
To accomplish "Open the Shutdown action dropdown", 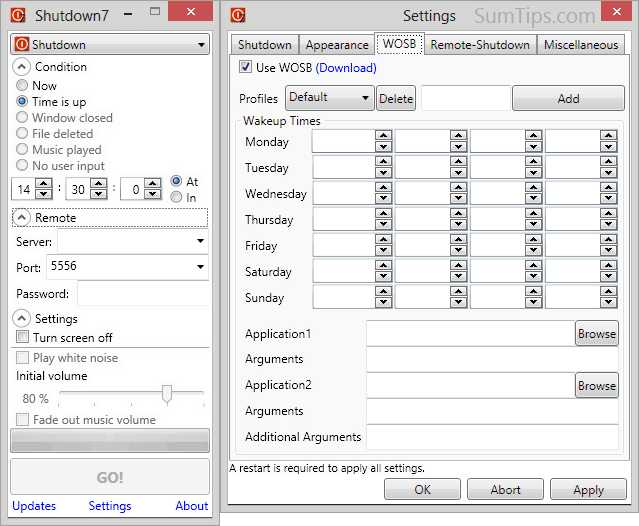I will pos(109,45).
